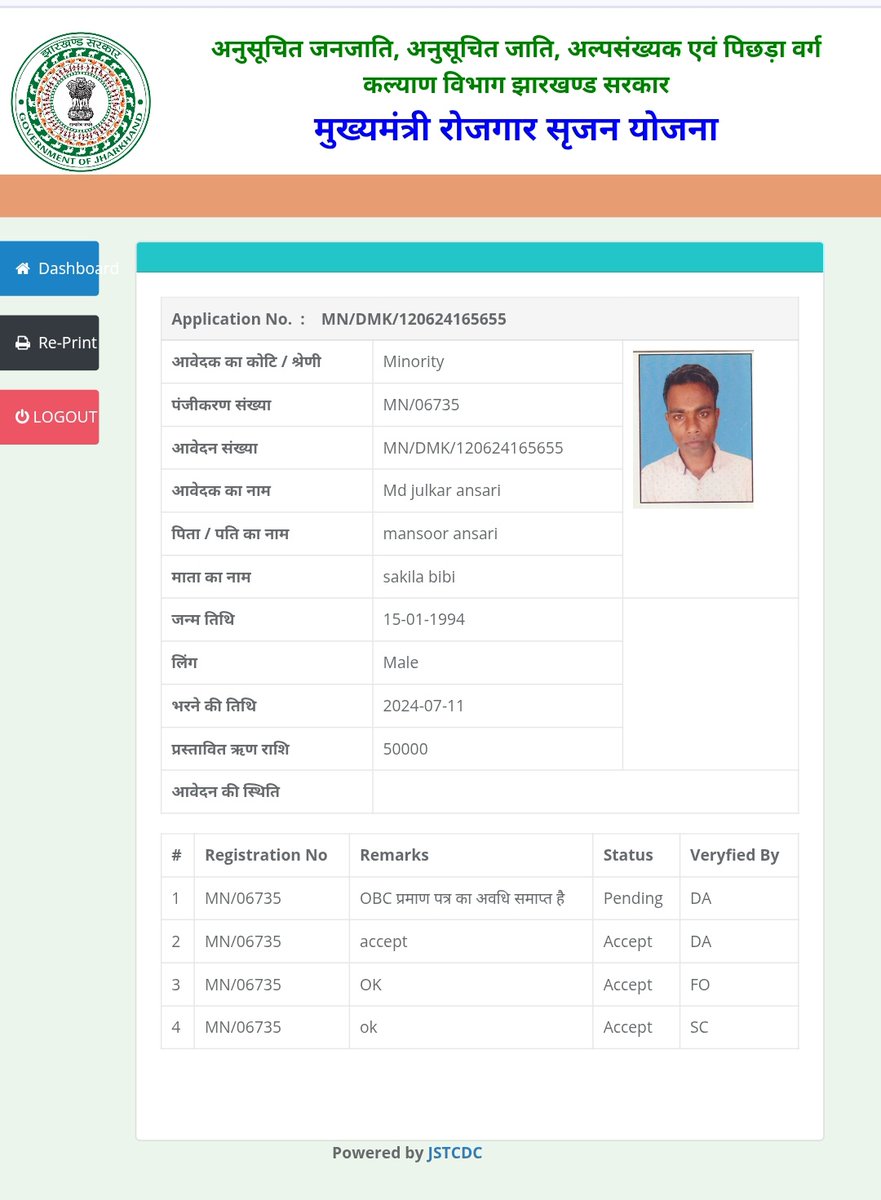Image resolution: width=881 pixels, height=1200 pixels.
Task: Select registration number MN/06735 in details table
Action: pos(421,405)
